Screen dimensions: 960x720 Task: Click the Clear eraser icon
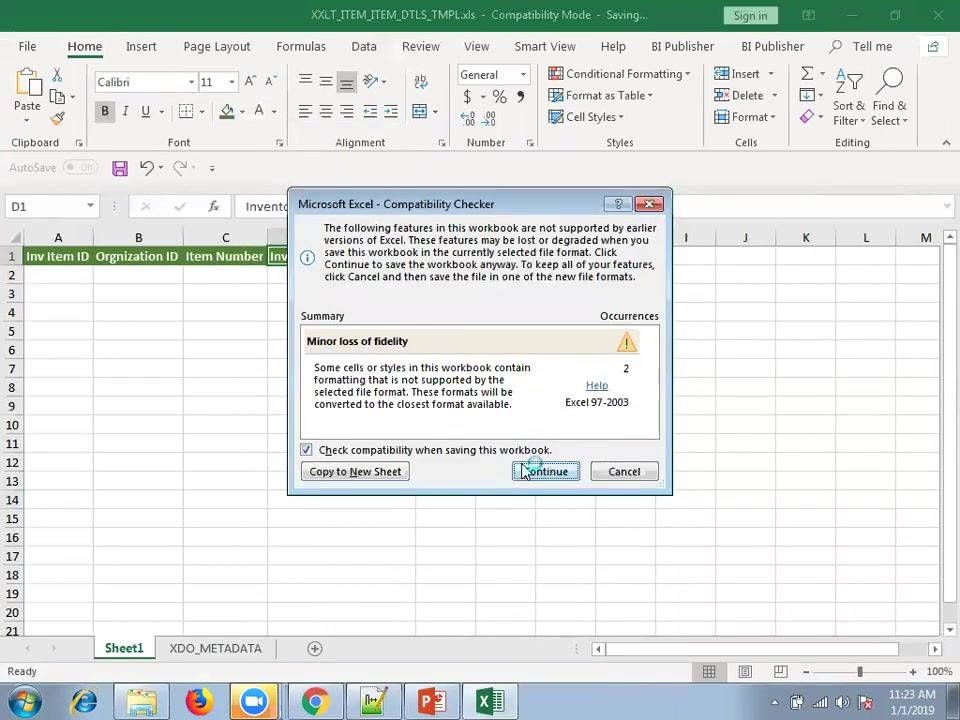click(807, 116)
